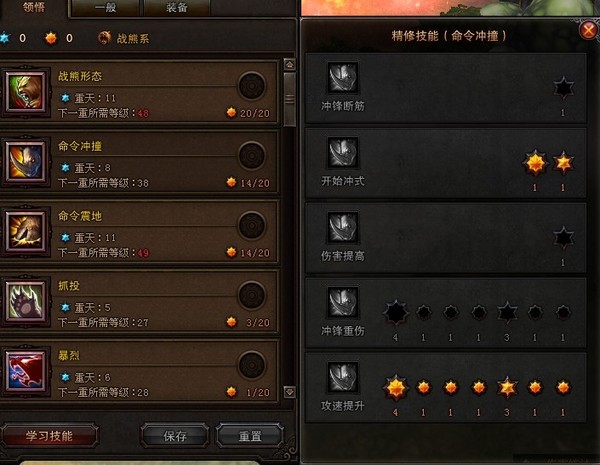Image resolution: width=600 pixels, height=465 pixels.
Task: Click the 伤害提高 refinement icon
Action: (x=343, y=228)
